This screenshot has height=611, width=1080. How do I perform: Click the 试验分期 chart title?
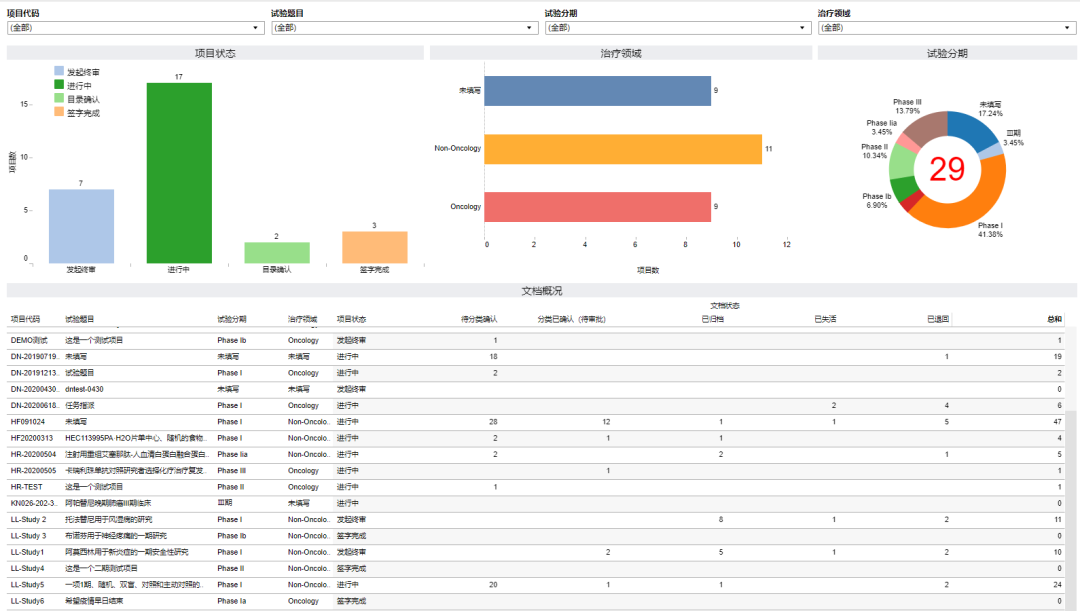coord(947,53)
